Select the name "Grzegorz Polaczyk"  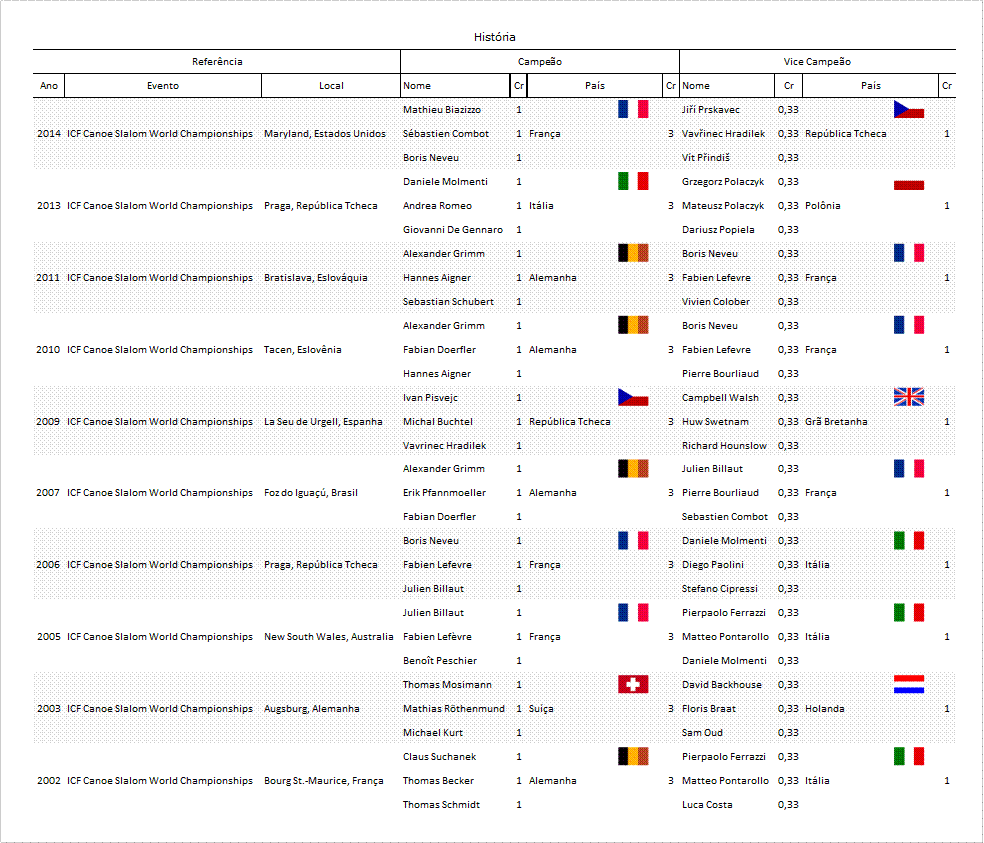pyautogui.click(x=723, y=181)
